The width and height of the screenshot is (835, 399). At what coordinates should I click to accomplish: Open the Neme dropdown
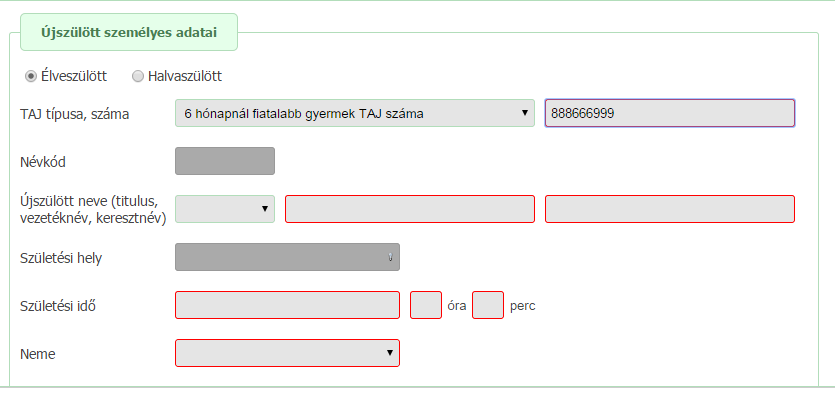[x=287, y=353]
